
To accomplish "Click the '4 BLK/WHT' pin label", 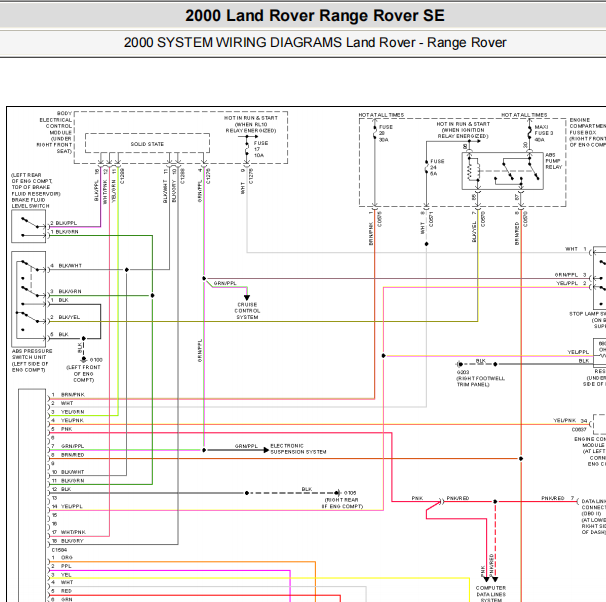I will (x=66, y=265).
